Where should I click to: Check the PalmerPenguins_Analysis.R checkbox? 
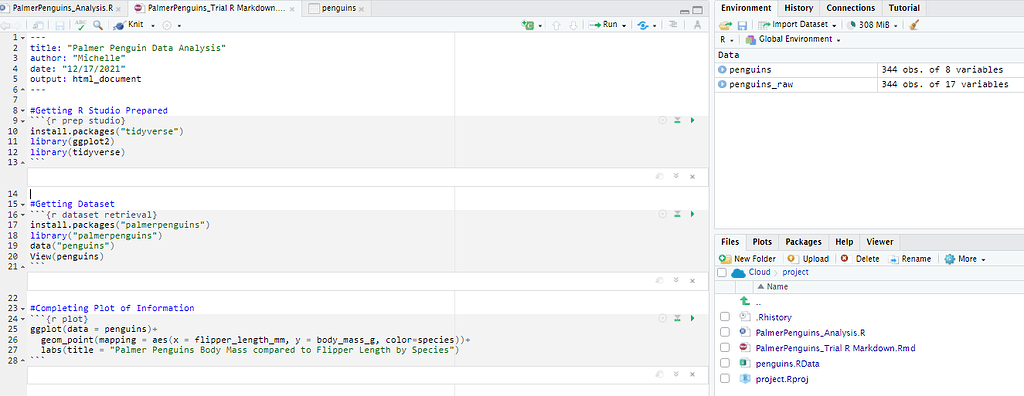(x=724, y=332)
